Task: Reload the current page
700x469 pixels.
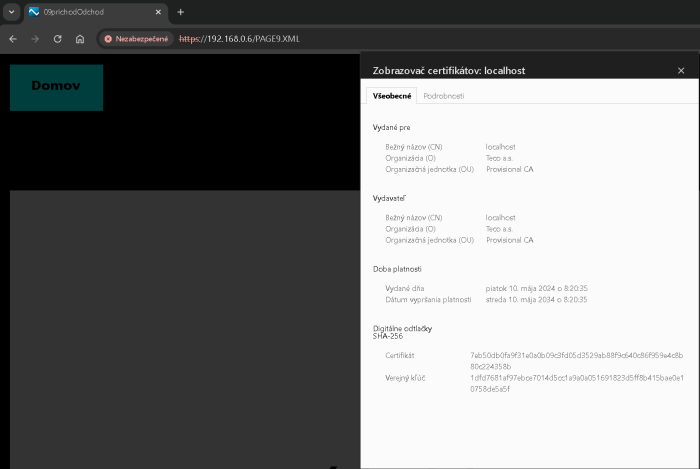Action: point(57,38)
